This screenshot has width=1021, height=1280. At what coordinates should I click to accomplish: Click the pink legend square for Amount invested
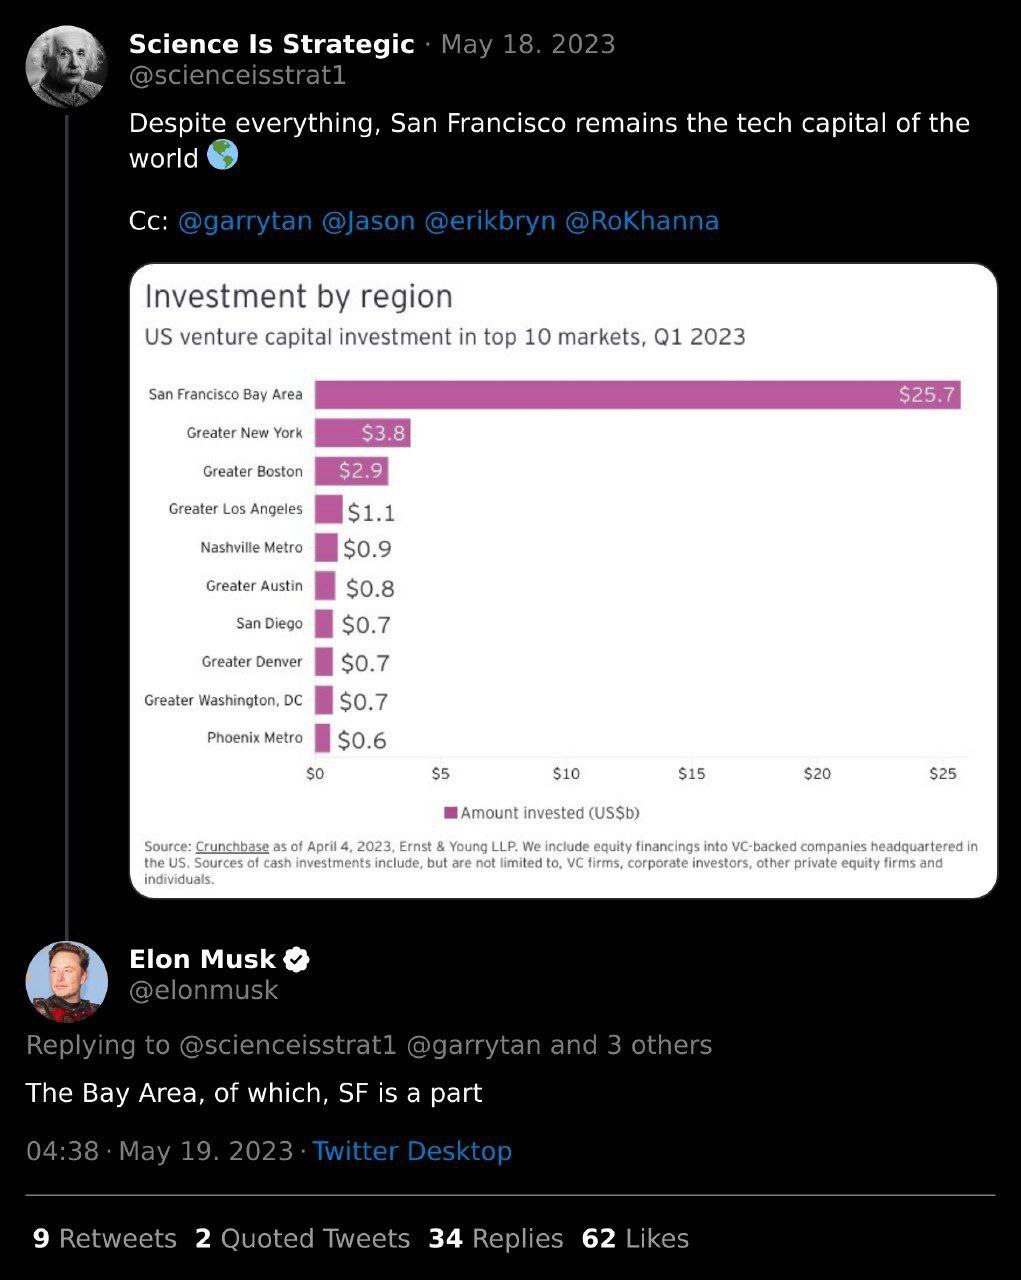[451, 813]
